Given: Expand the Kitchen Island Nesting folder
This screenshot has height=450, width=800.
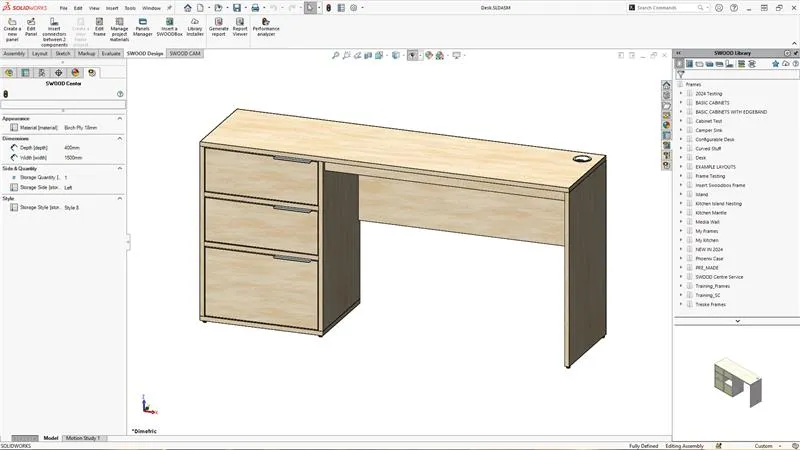Looking at the screenshot, I should click(680, 203).
